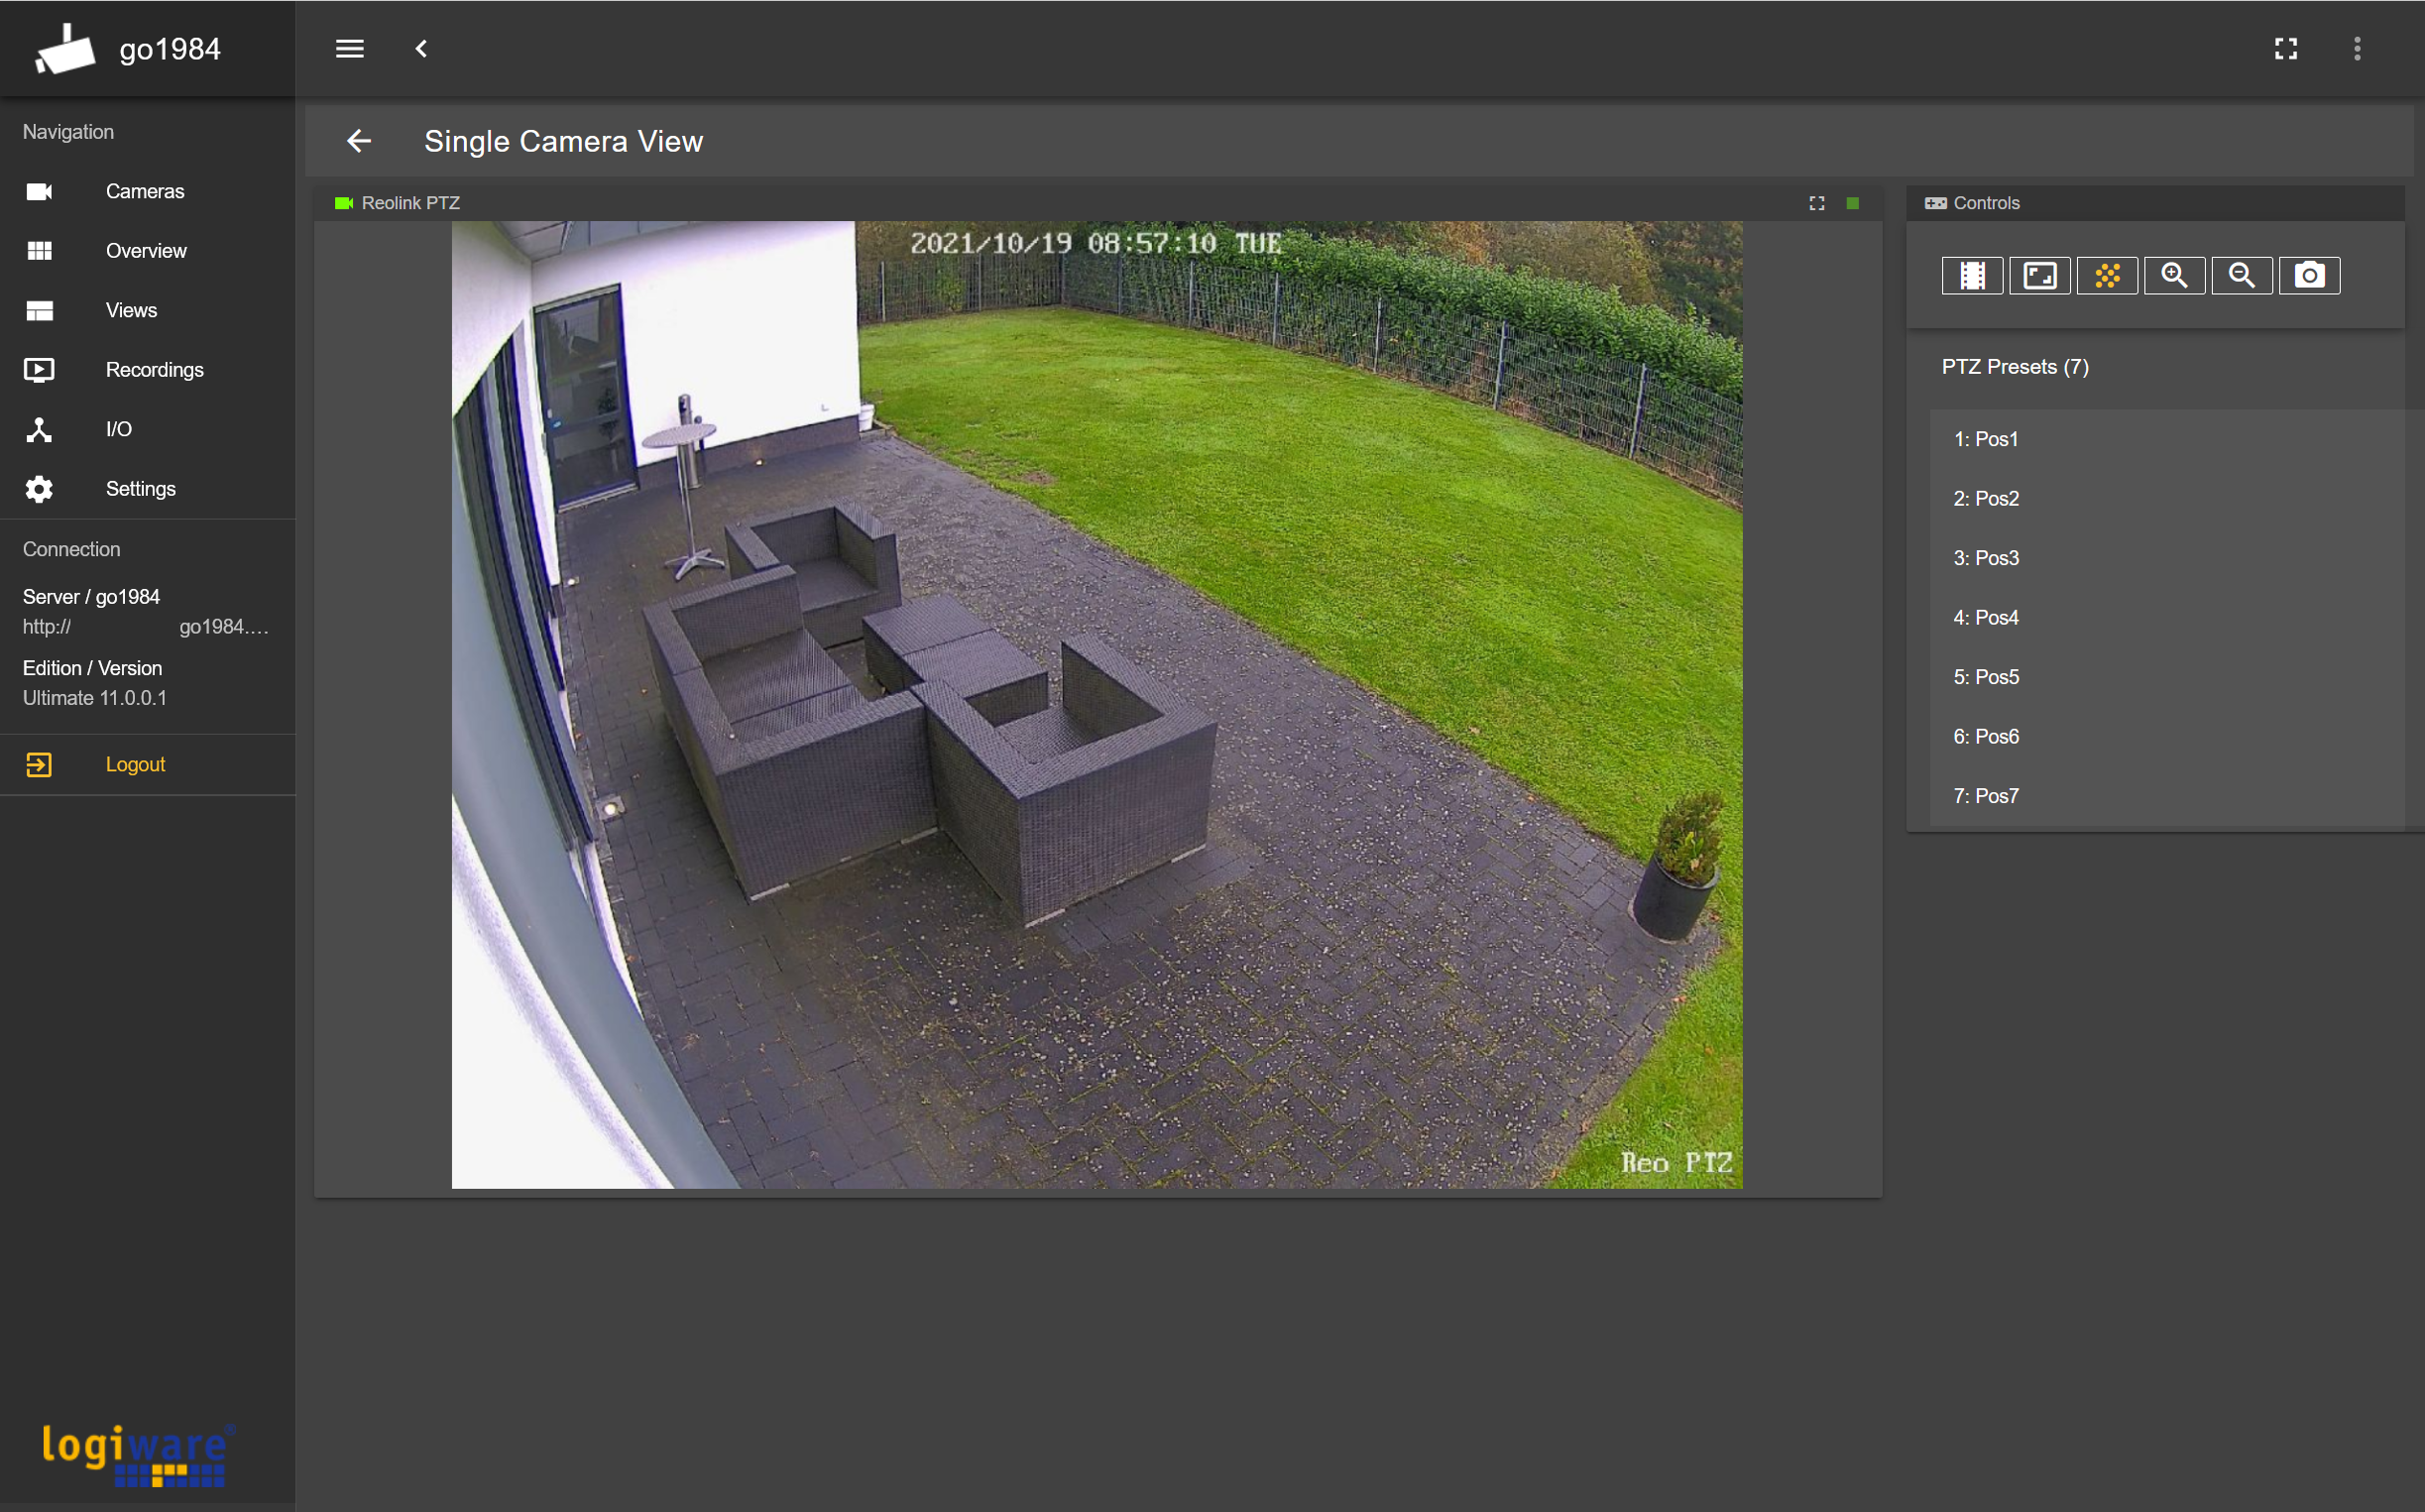Click the Logout link
The width and height of the screenshot is (2425, 1512).
click(x=135, y=765)
